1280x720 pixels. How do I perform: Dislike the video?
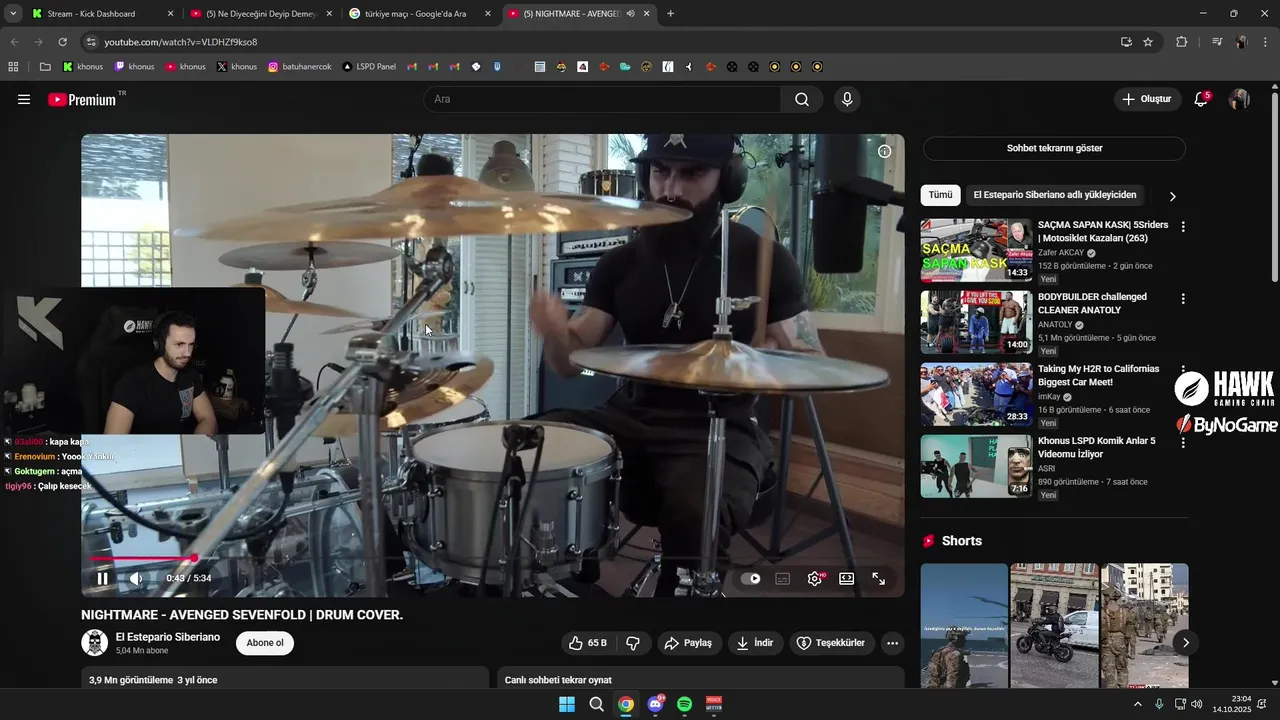[633, 643]
